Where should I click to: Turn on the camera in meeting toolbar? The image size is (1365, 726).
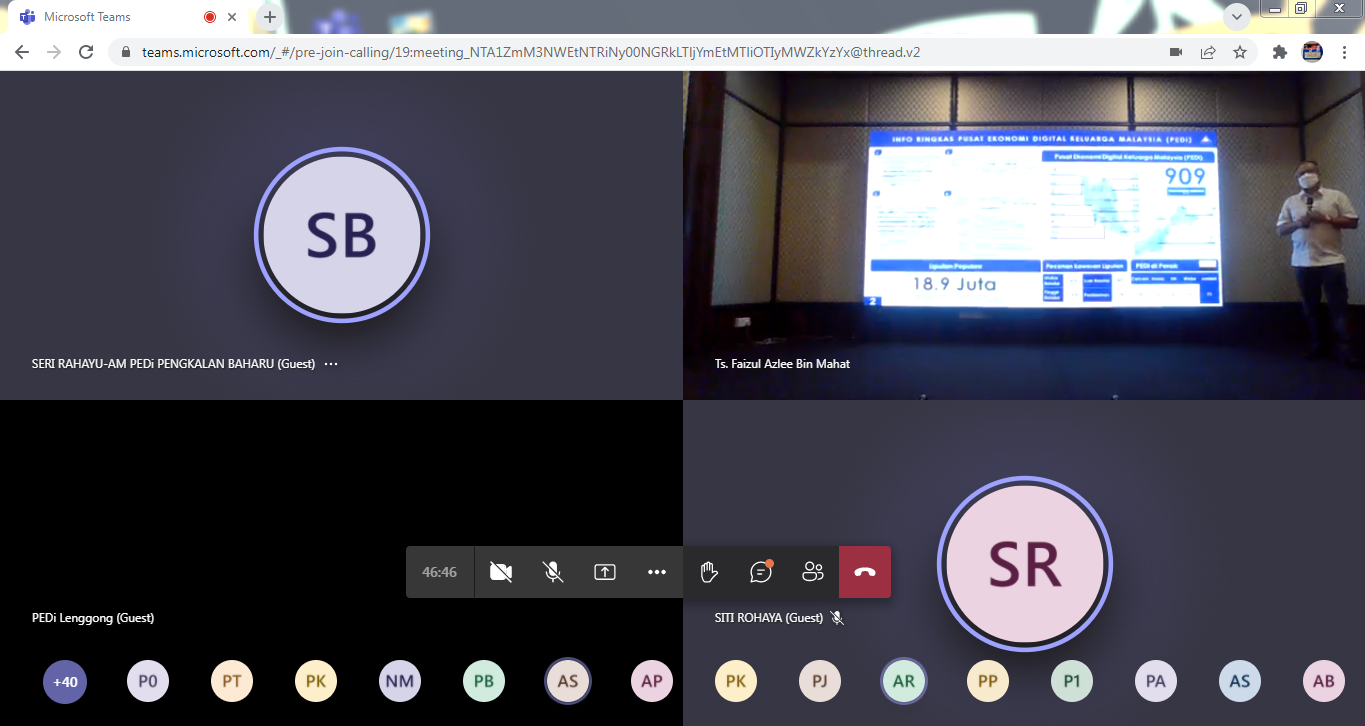[501, 572]
